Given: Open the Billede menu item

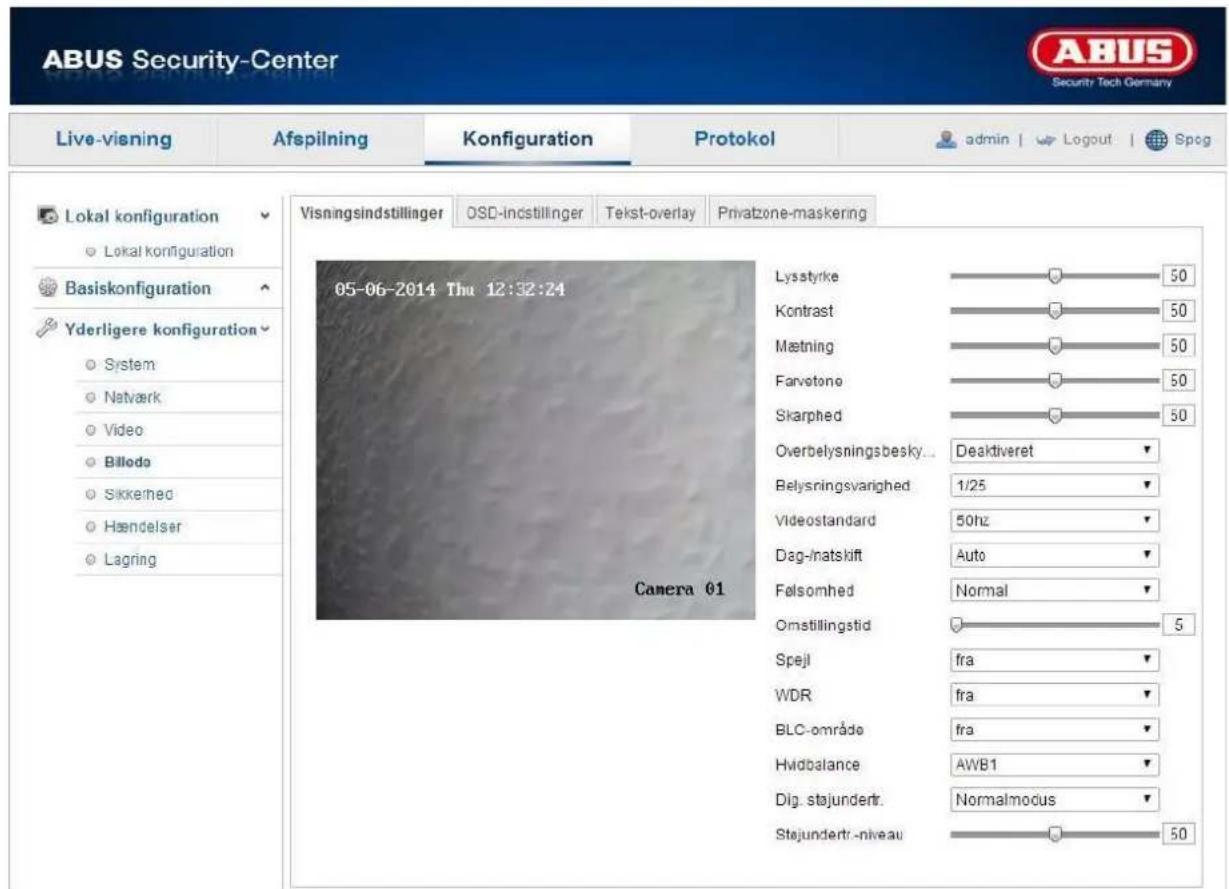Looking at the screenshot, I should [x=131, y=462].
